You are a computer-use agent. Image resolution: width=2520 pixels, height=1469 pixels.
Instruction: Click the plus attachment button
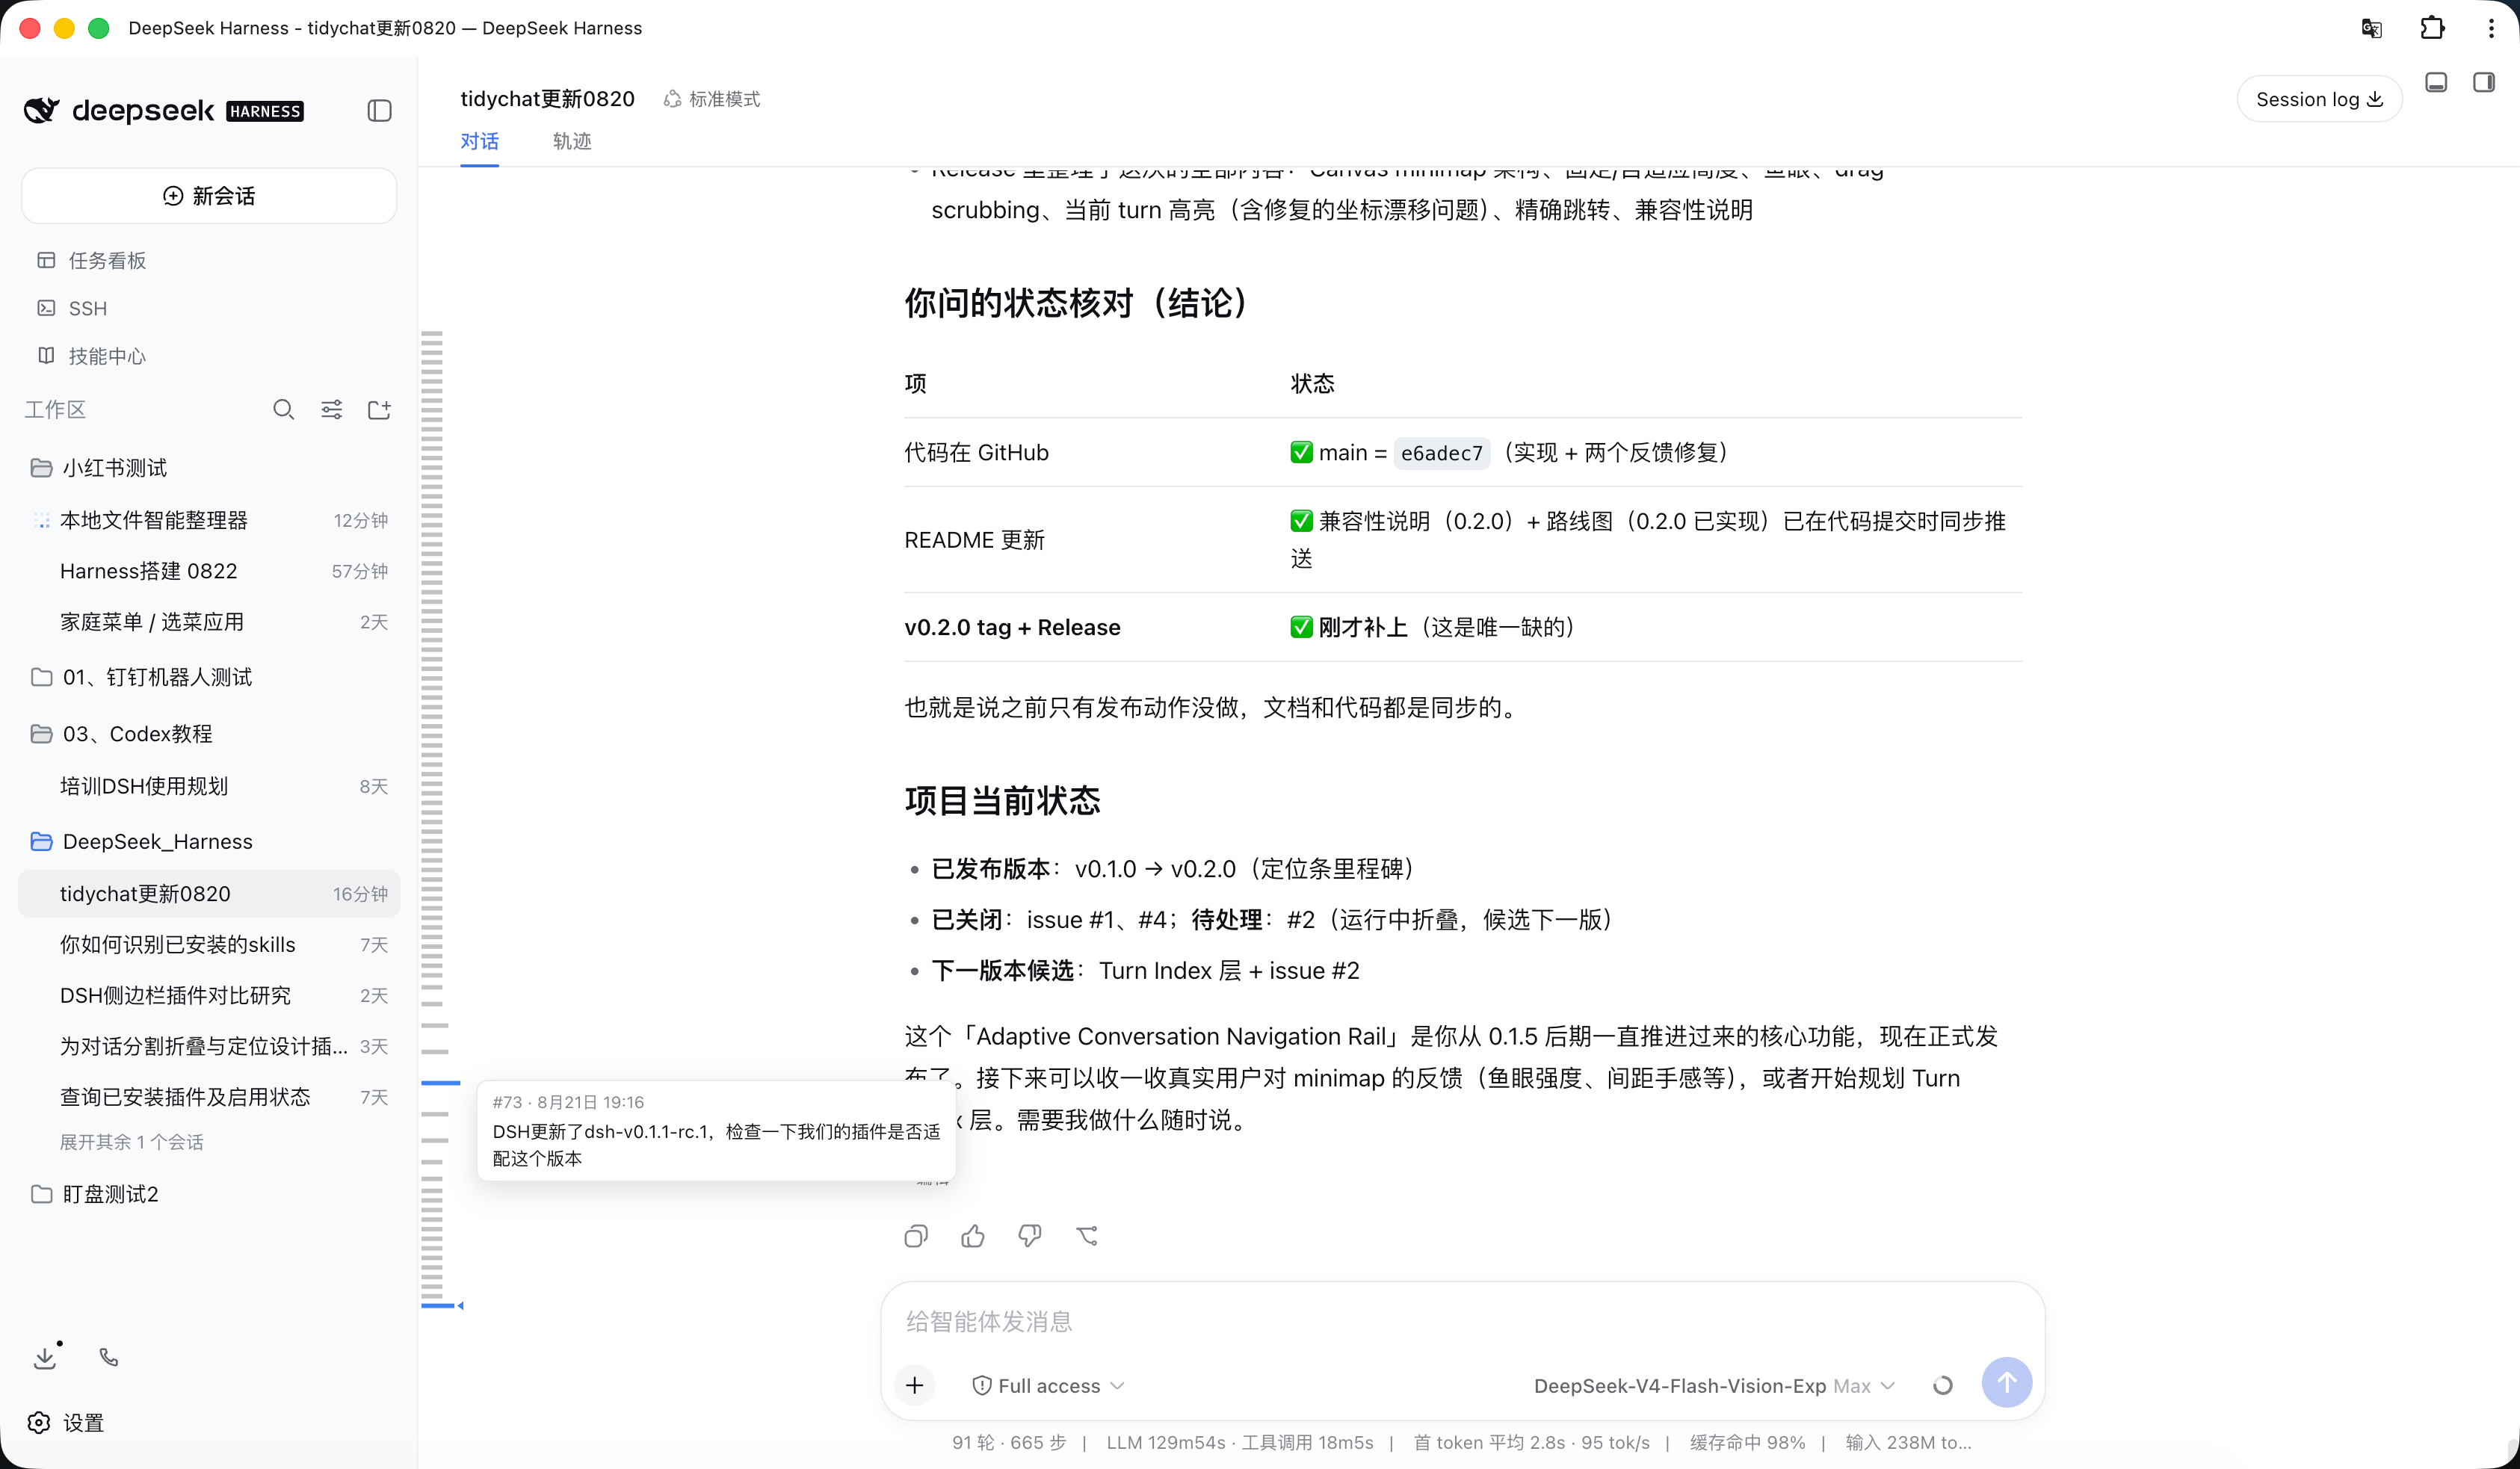(914, 1385)
